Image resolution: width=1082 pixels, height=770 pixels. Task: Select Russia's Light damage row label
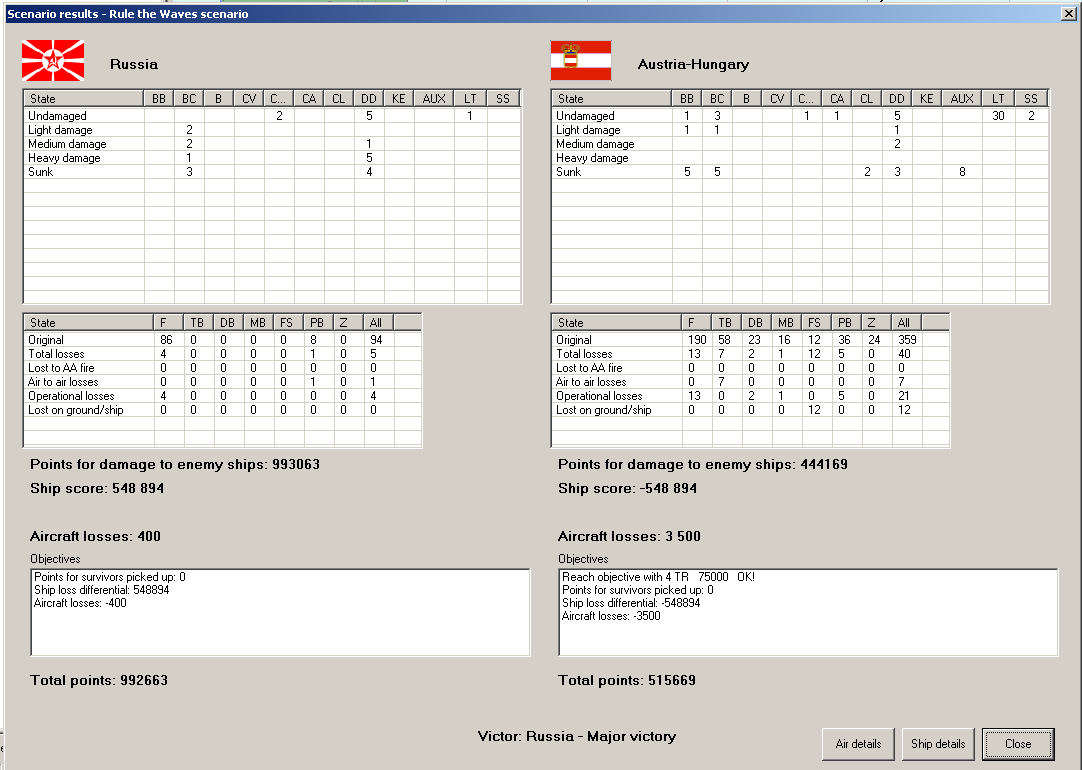click(60, 130)
